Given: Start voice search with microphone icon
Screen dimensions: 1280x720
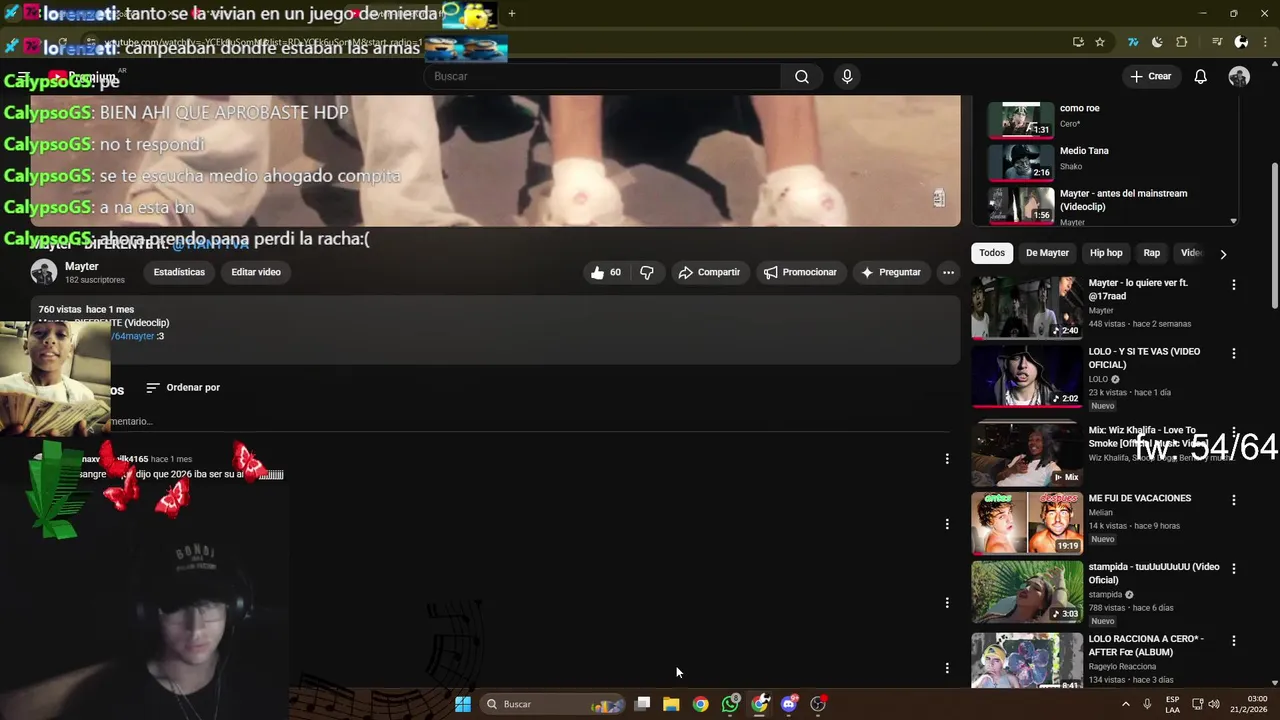Looking at the screenshot, I should point(847,77).
